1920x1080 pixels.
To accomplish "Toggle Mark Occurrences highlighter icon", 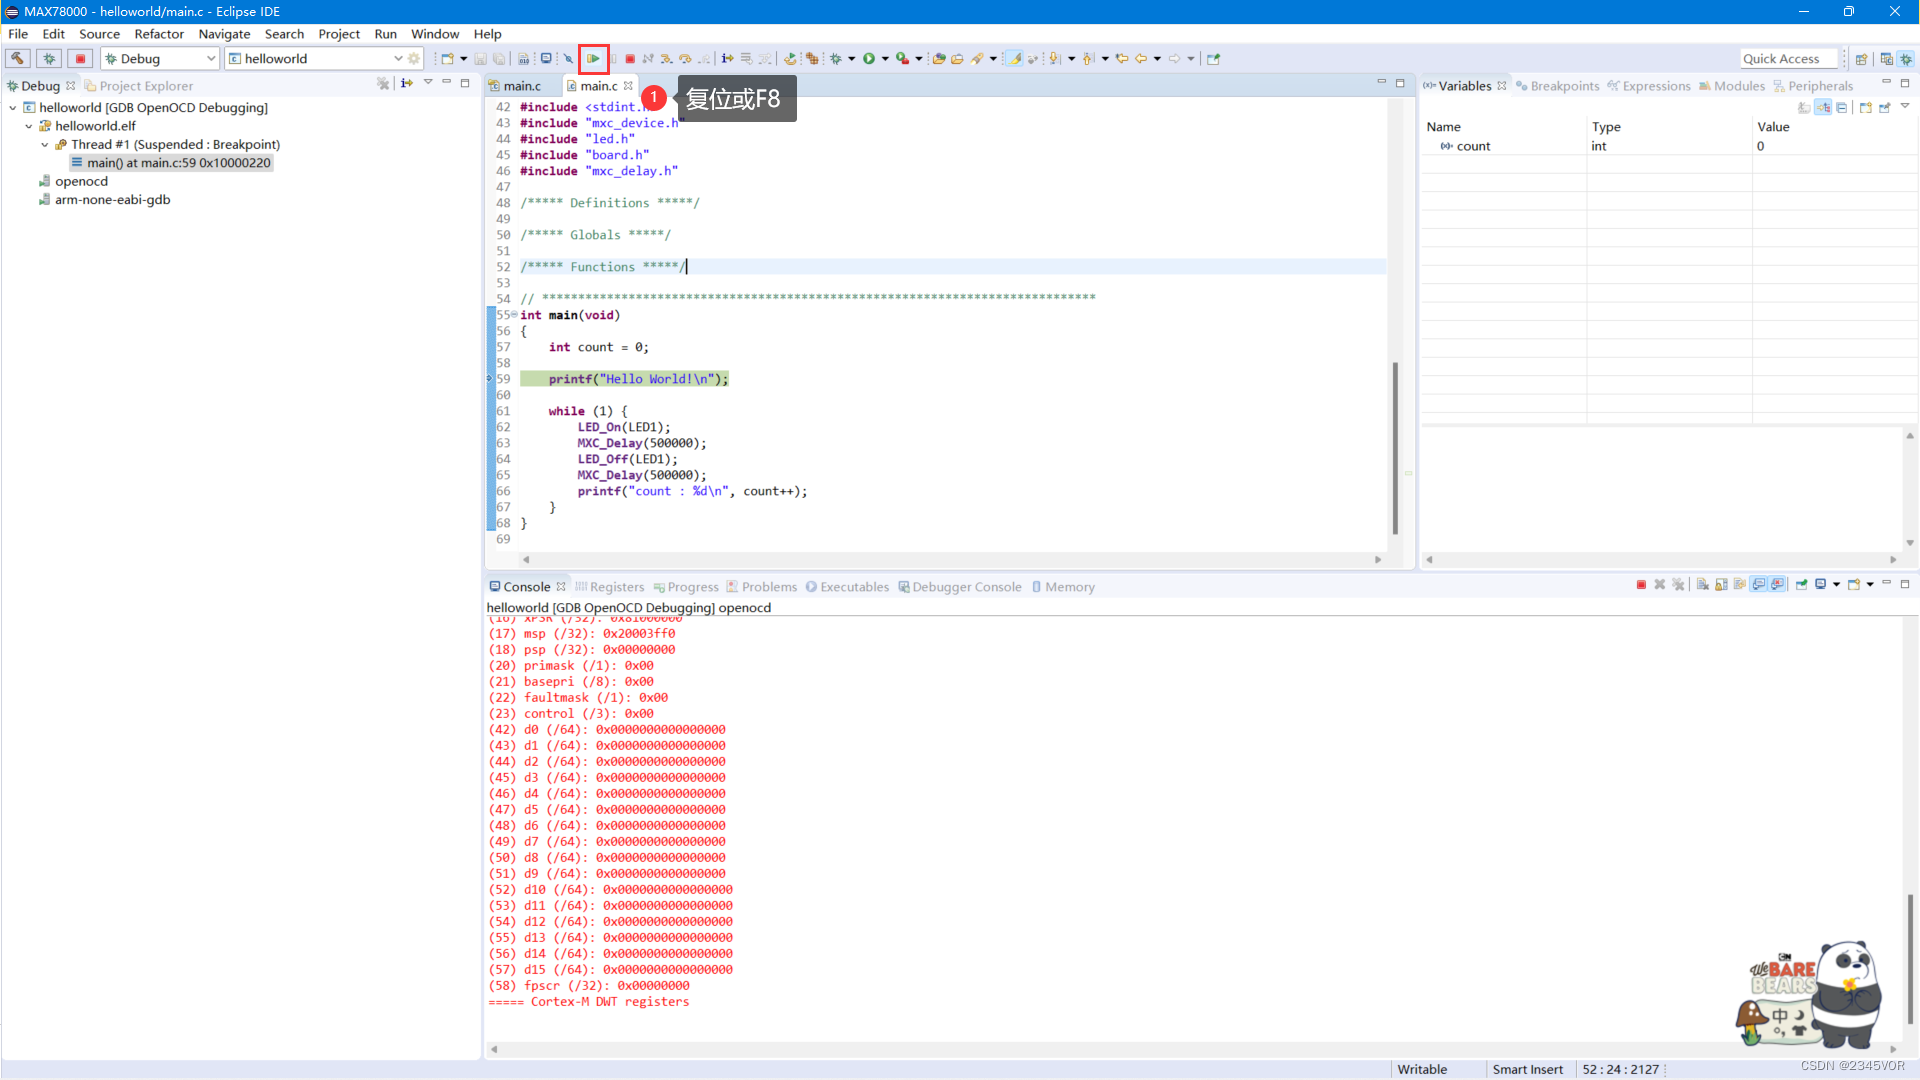I will click(x=1014, y=59).
